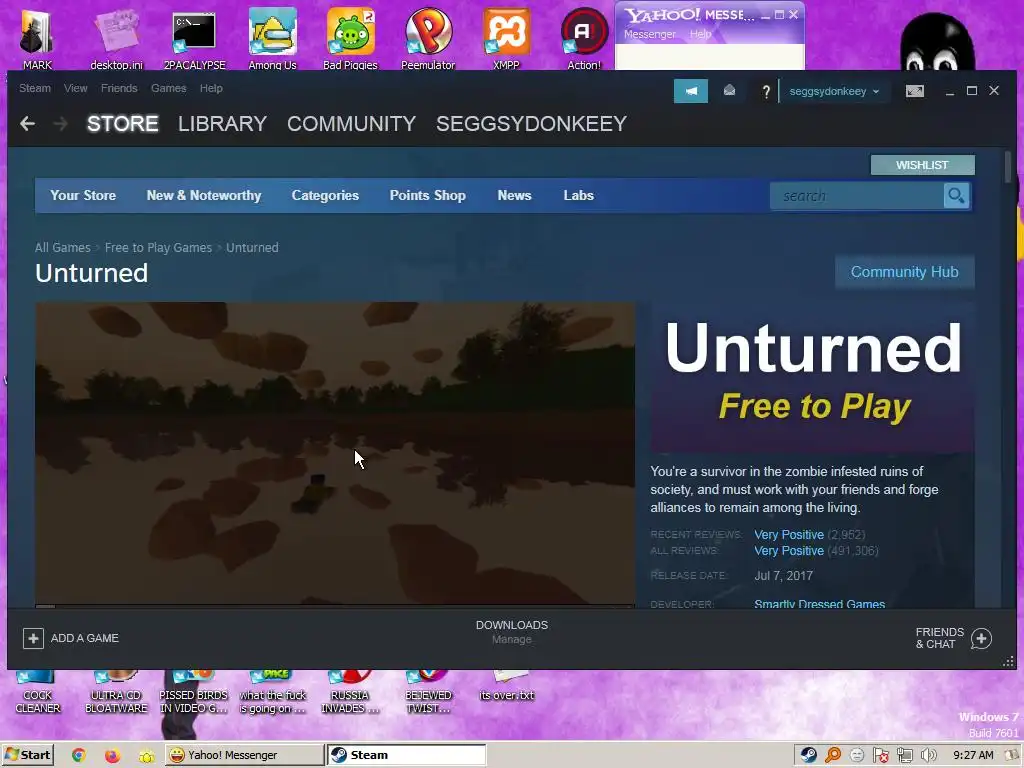1024x768 pixels.
Task: Go forward with the Steam forward arrow
Action: [60, 123]
